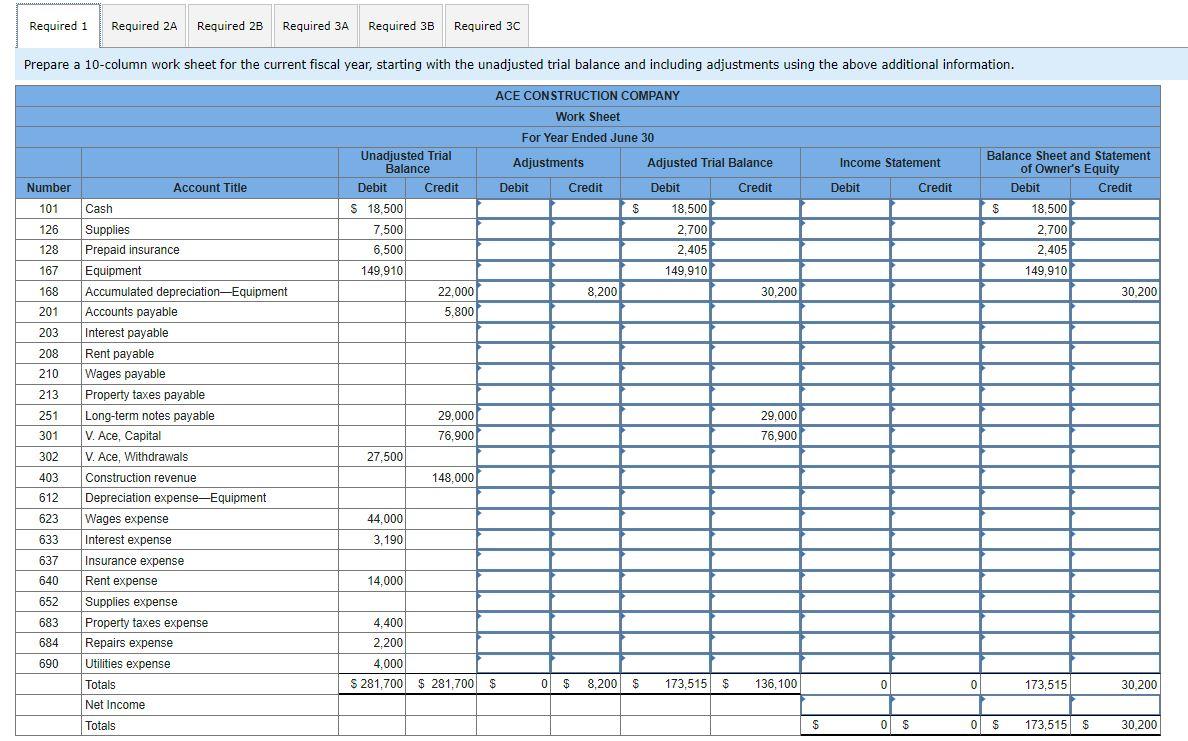Image resolution: width=1188 pixels, height=741 pixels.
Task: Switch to the Required 3B tab
Action: [399, 26]
